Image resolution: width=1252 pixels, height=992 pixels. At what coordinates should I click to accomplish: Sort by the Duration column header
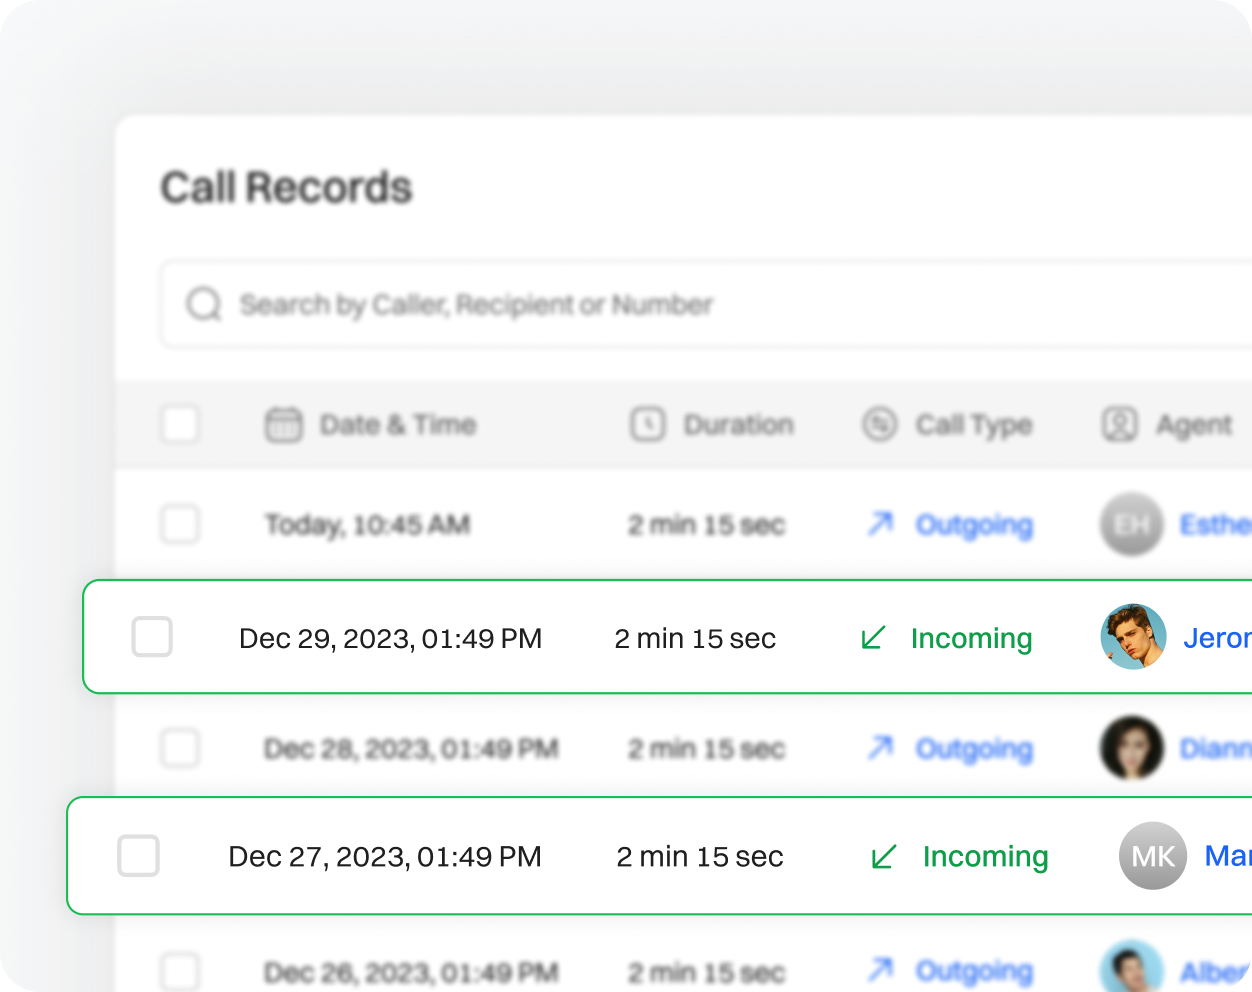[738, 425]
